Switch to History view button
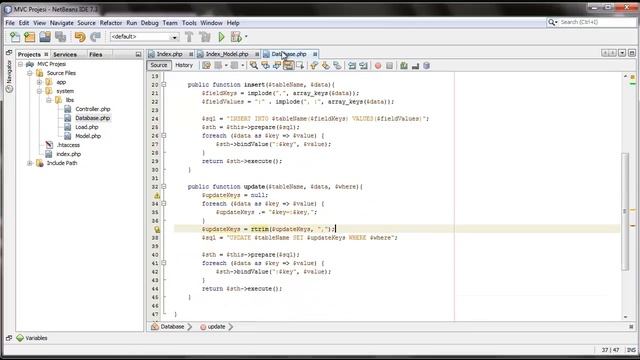This screenshot has height=360, width=640. pos(184,65)
